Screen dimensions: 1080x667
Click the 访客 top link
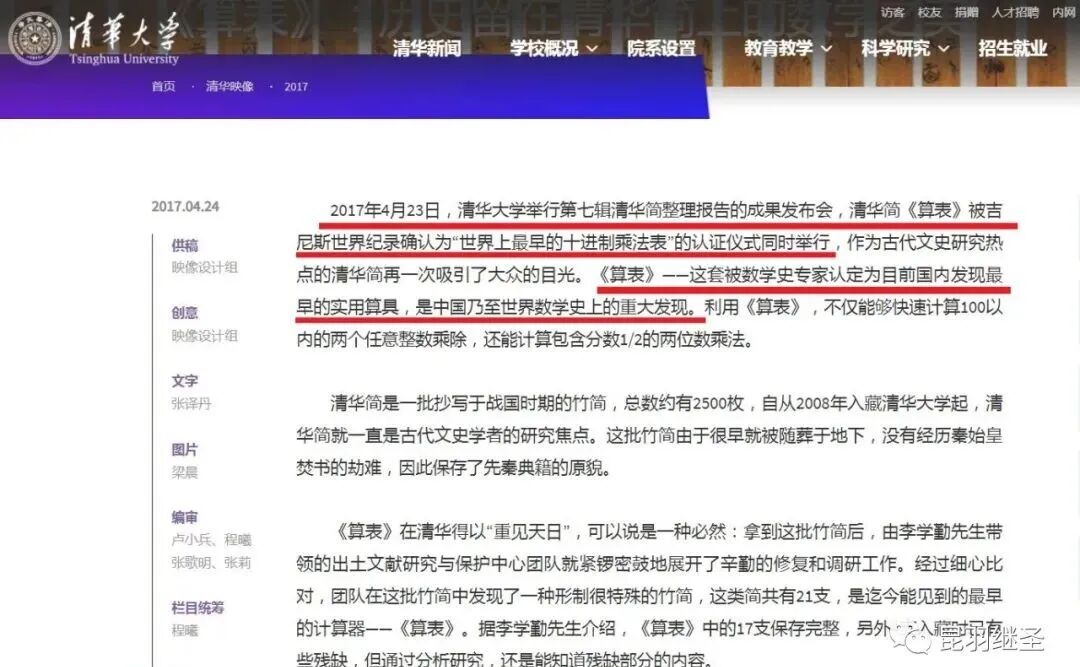(x=892, y=12)
